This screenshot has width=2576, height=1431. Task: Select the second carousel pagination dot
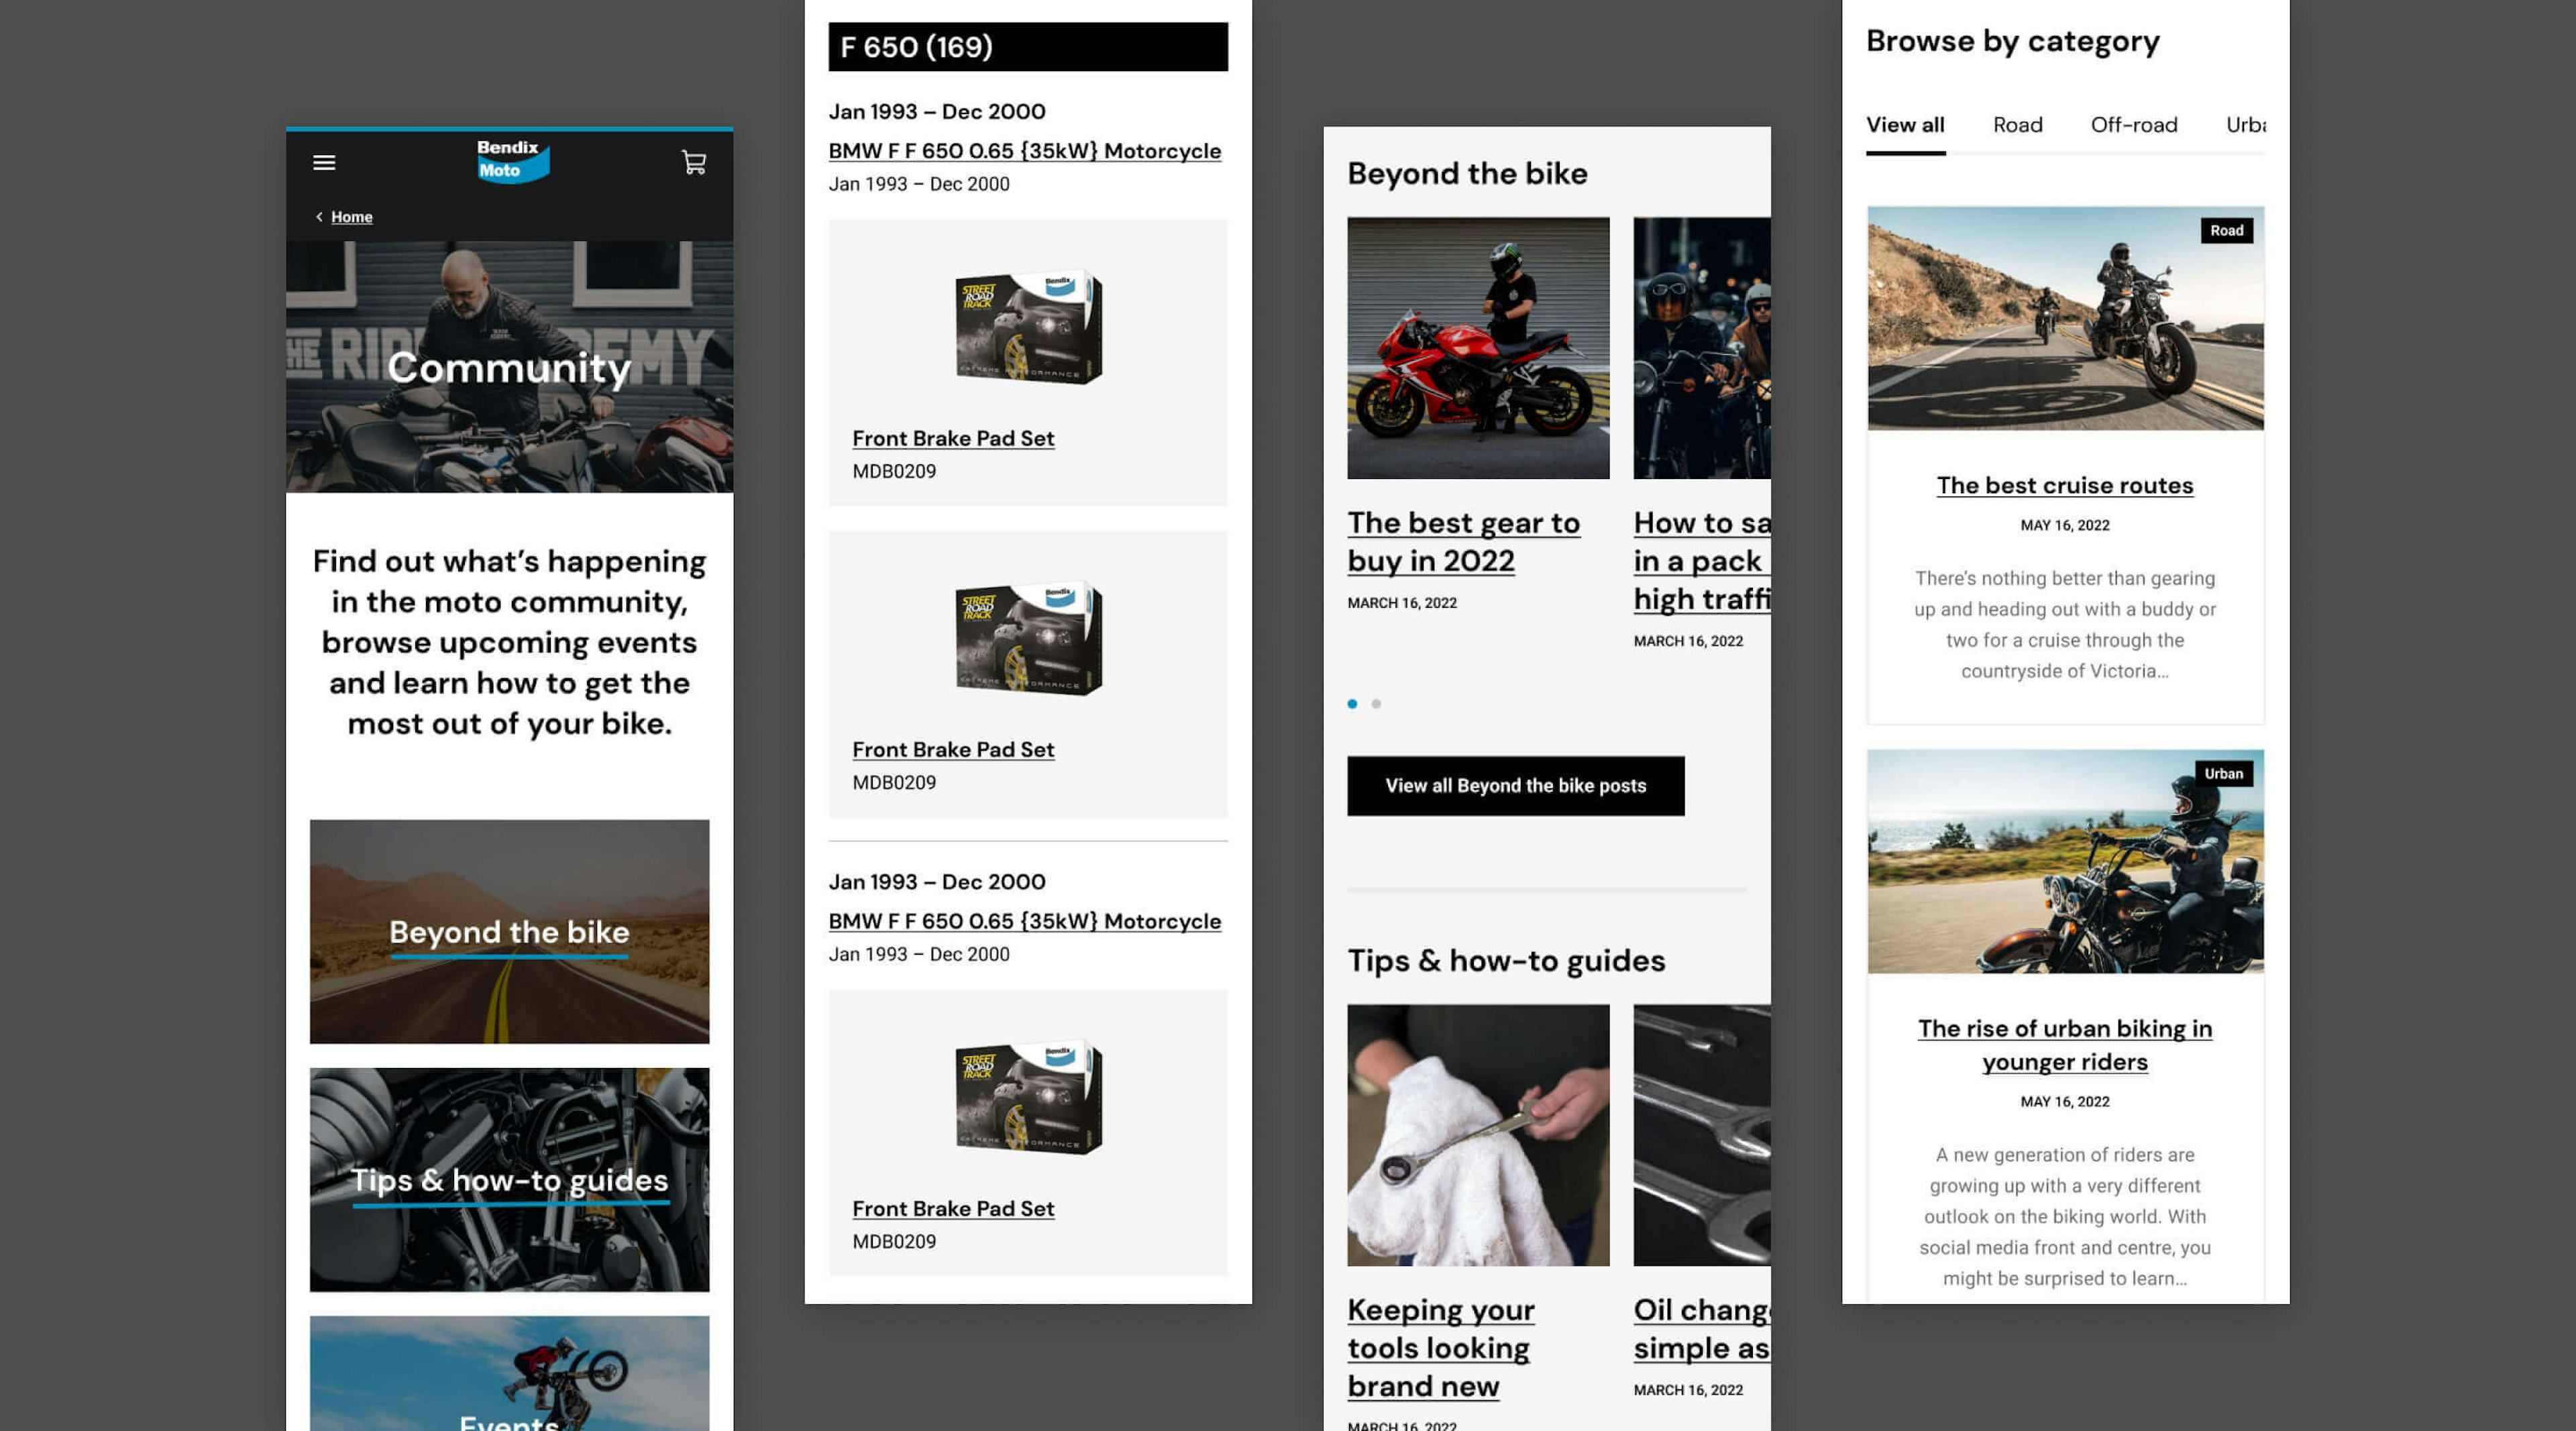[x=1376, y=704]
